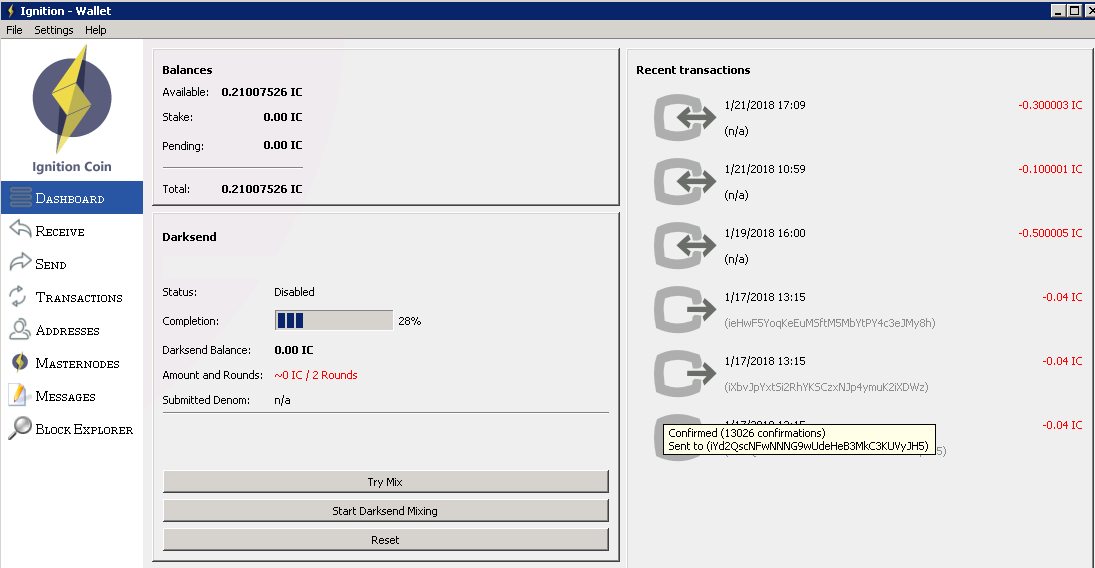Click the 1/19/2018 16:00 transaction date
Screen dimensions: 1095x568
pyautogui.click(x=765, y=233)
